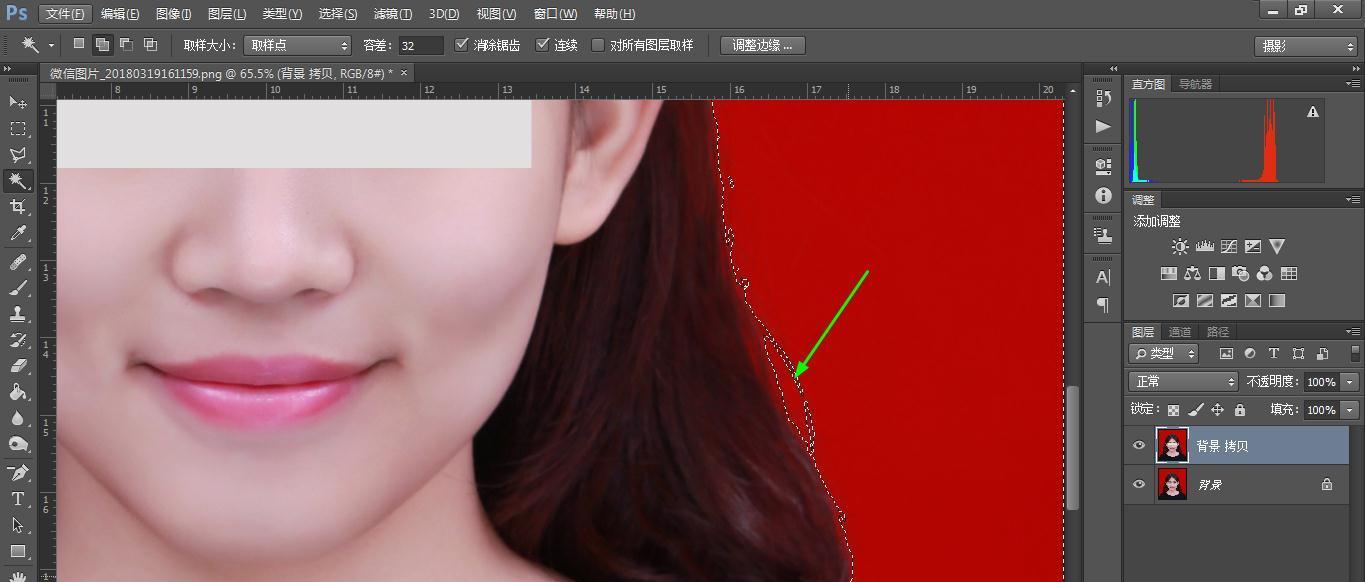Screen dimensions: 1365x582
Task: Open the History panel icon
Action: [x=1103, y=98]
